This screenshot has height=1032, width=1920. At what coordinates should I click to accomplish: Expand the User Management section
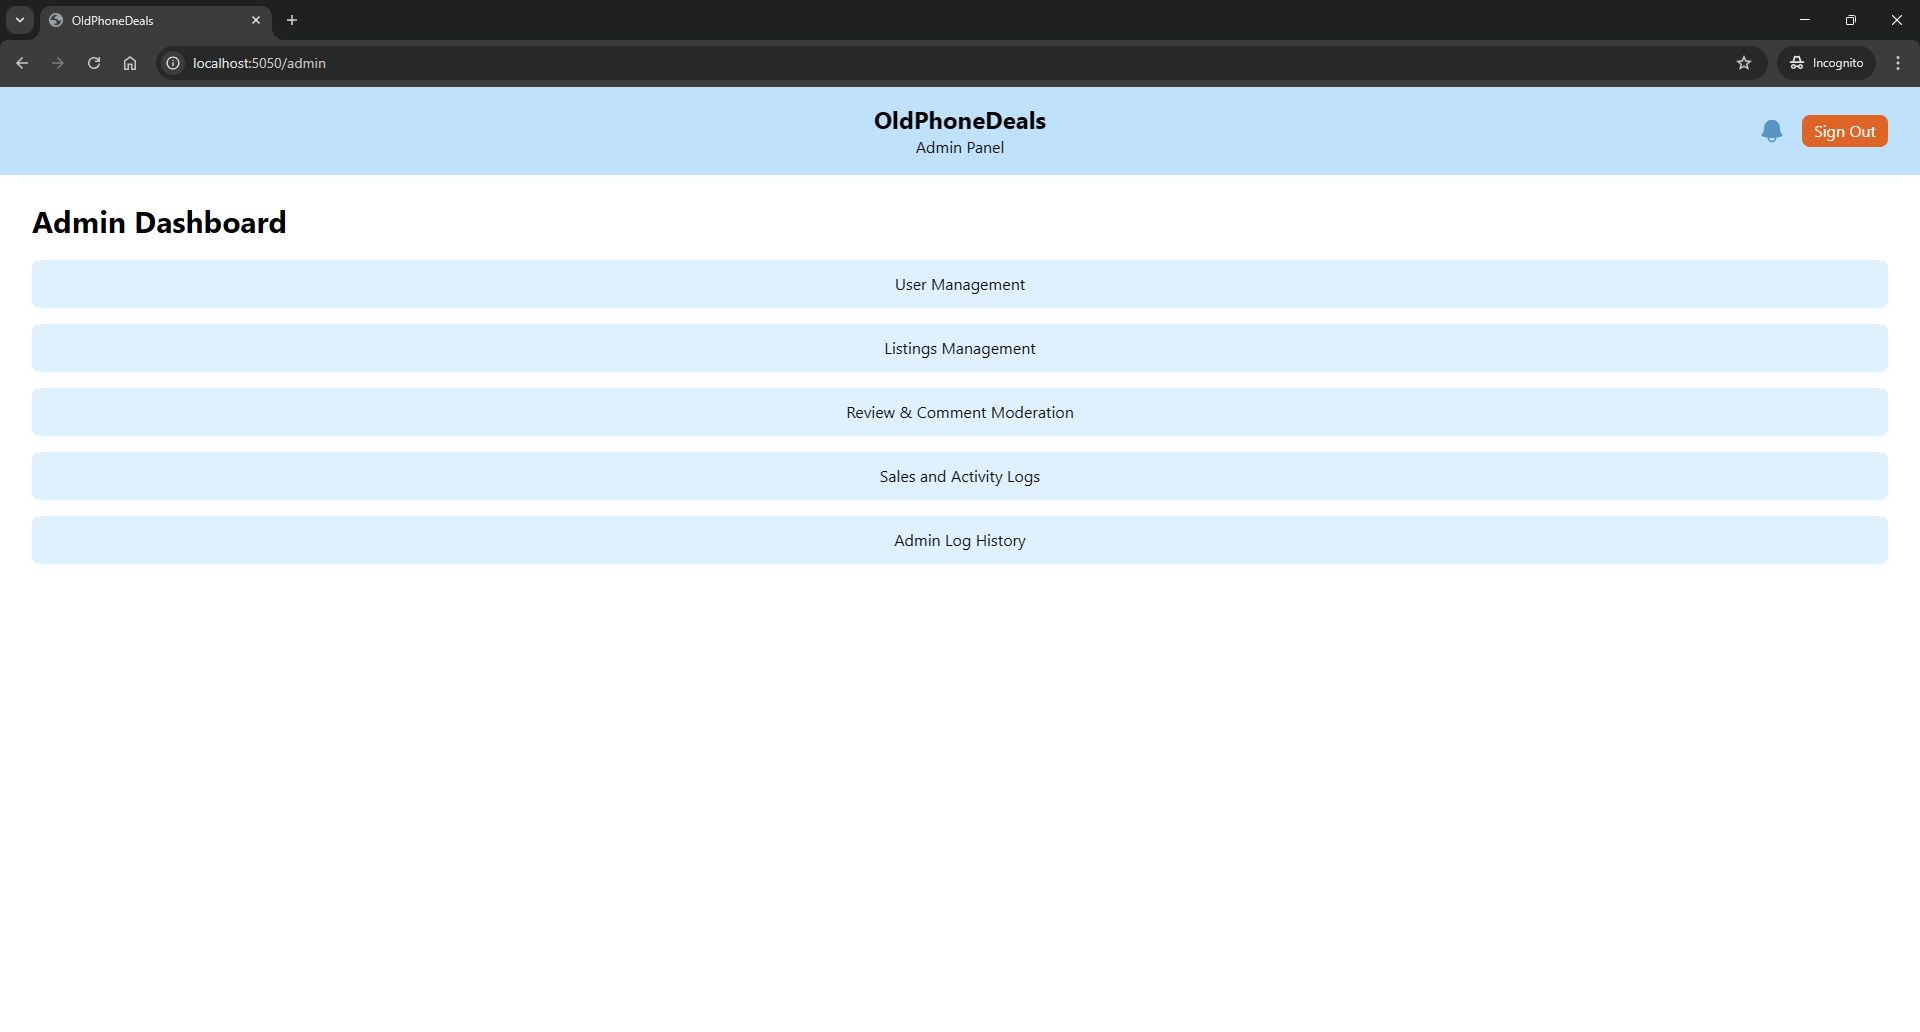click(x=959, y=284)
